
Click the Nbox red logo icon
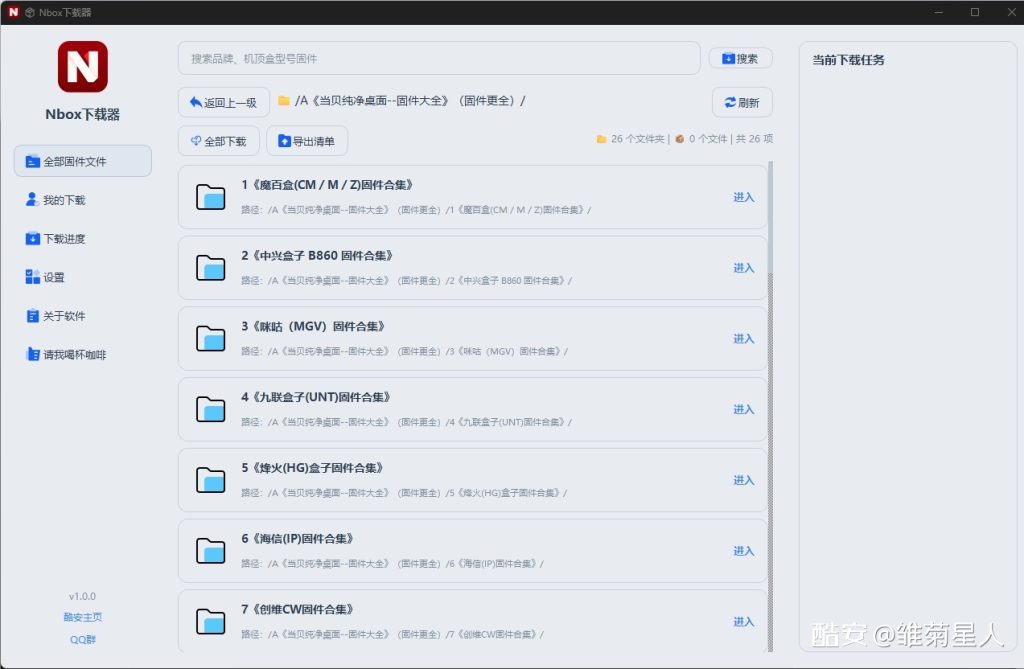(82, 67)
